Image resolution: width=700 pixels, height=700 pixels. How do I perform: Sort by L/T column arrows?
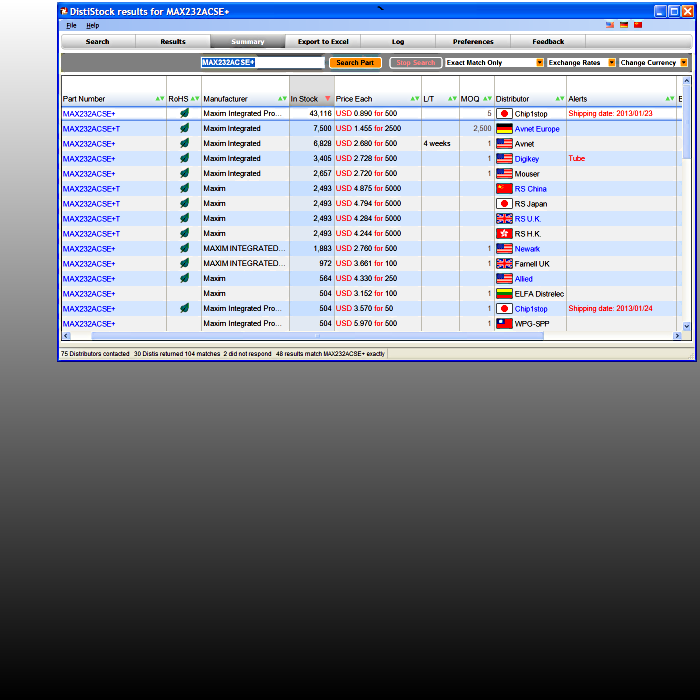point(452,99)
